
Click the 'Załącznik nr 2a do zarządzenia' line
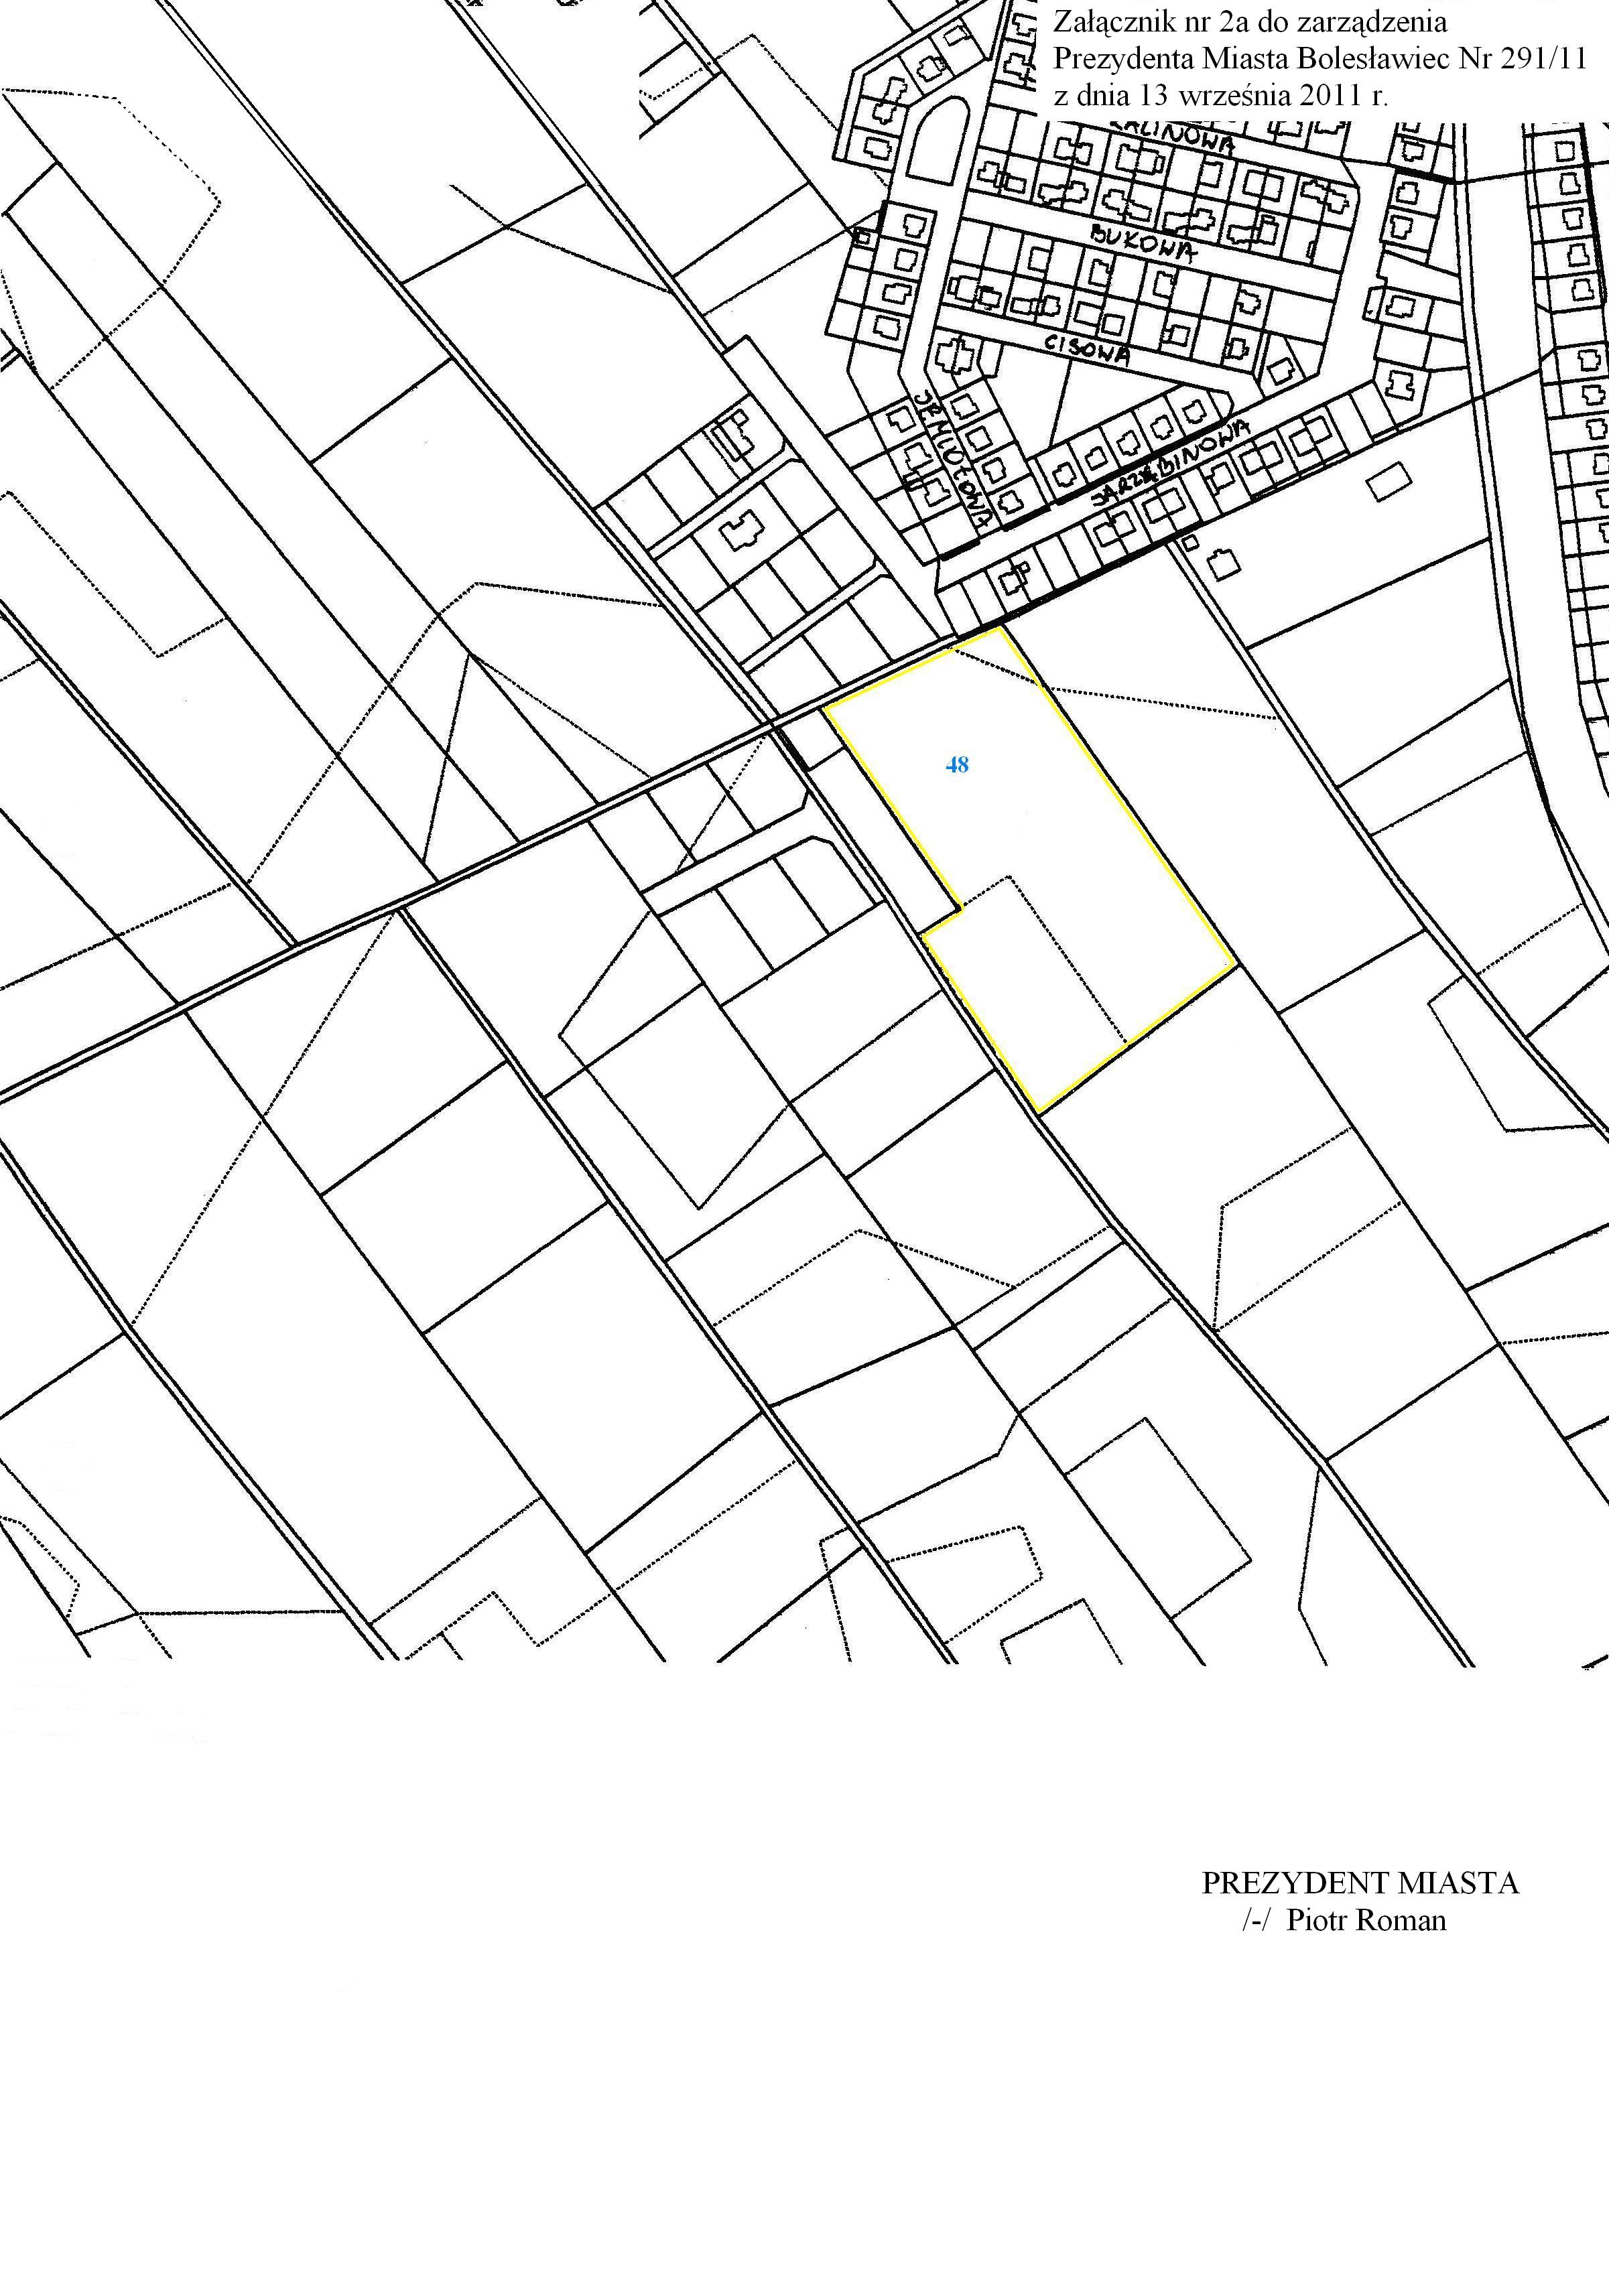click(x=1250, y=22)
